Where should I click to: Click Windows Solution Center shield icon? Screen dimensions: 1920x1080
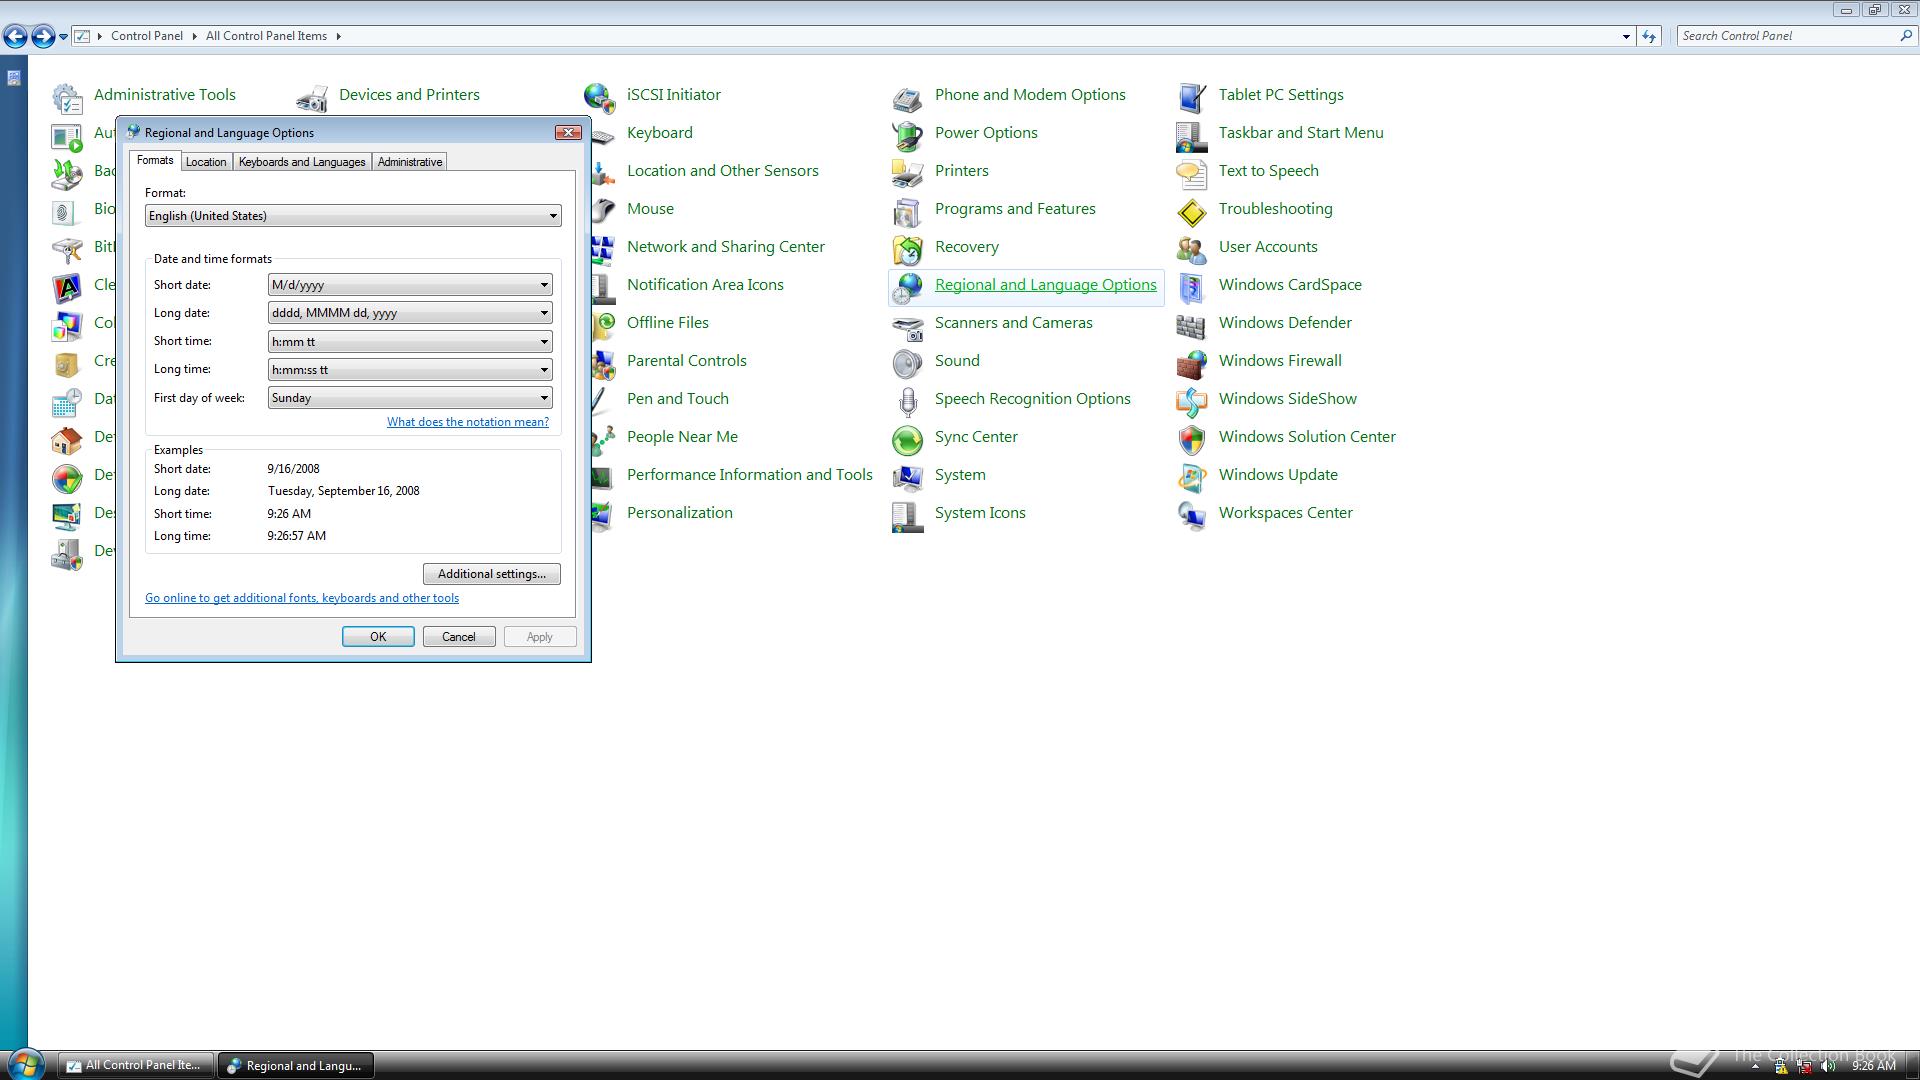1192,439
